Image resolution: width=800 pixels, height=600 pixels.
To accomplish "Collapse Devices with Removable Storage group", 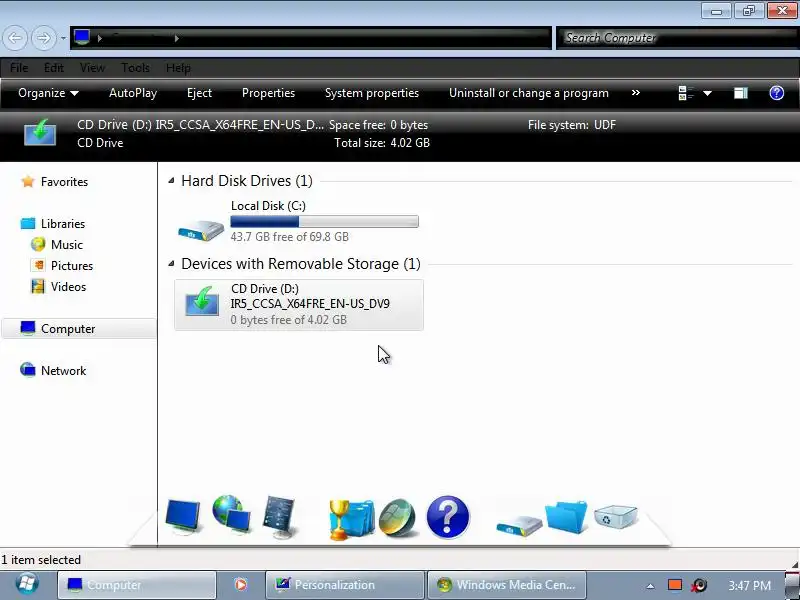I will point(171,263).
